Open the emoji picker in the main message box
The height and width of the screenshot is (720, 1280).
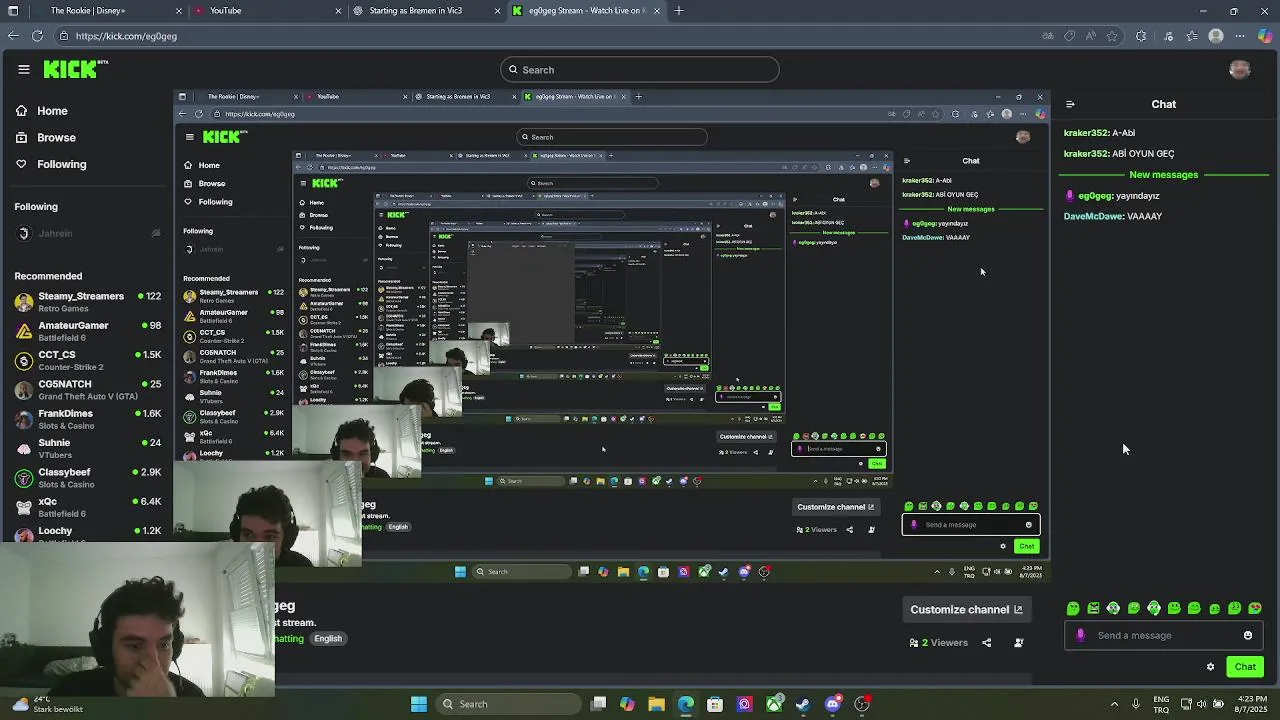(x=1248, y=635)
